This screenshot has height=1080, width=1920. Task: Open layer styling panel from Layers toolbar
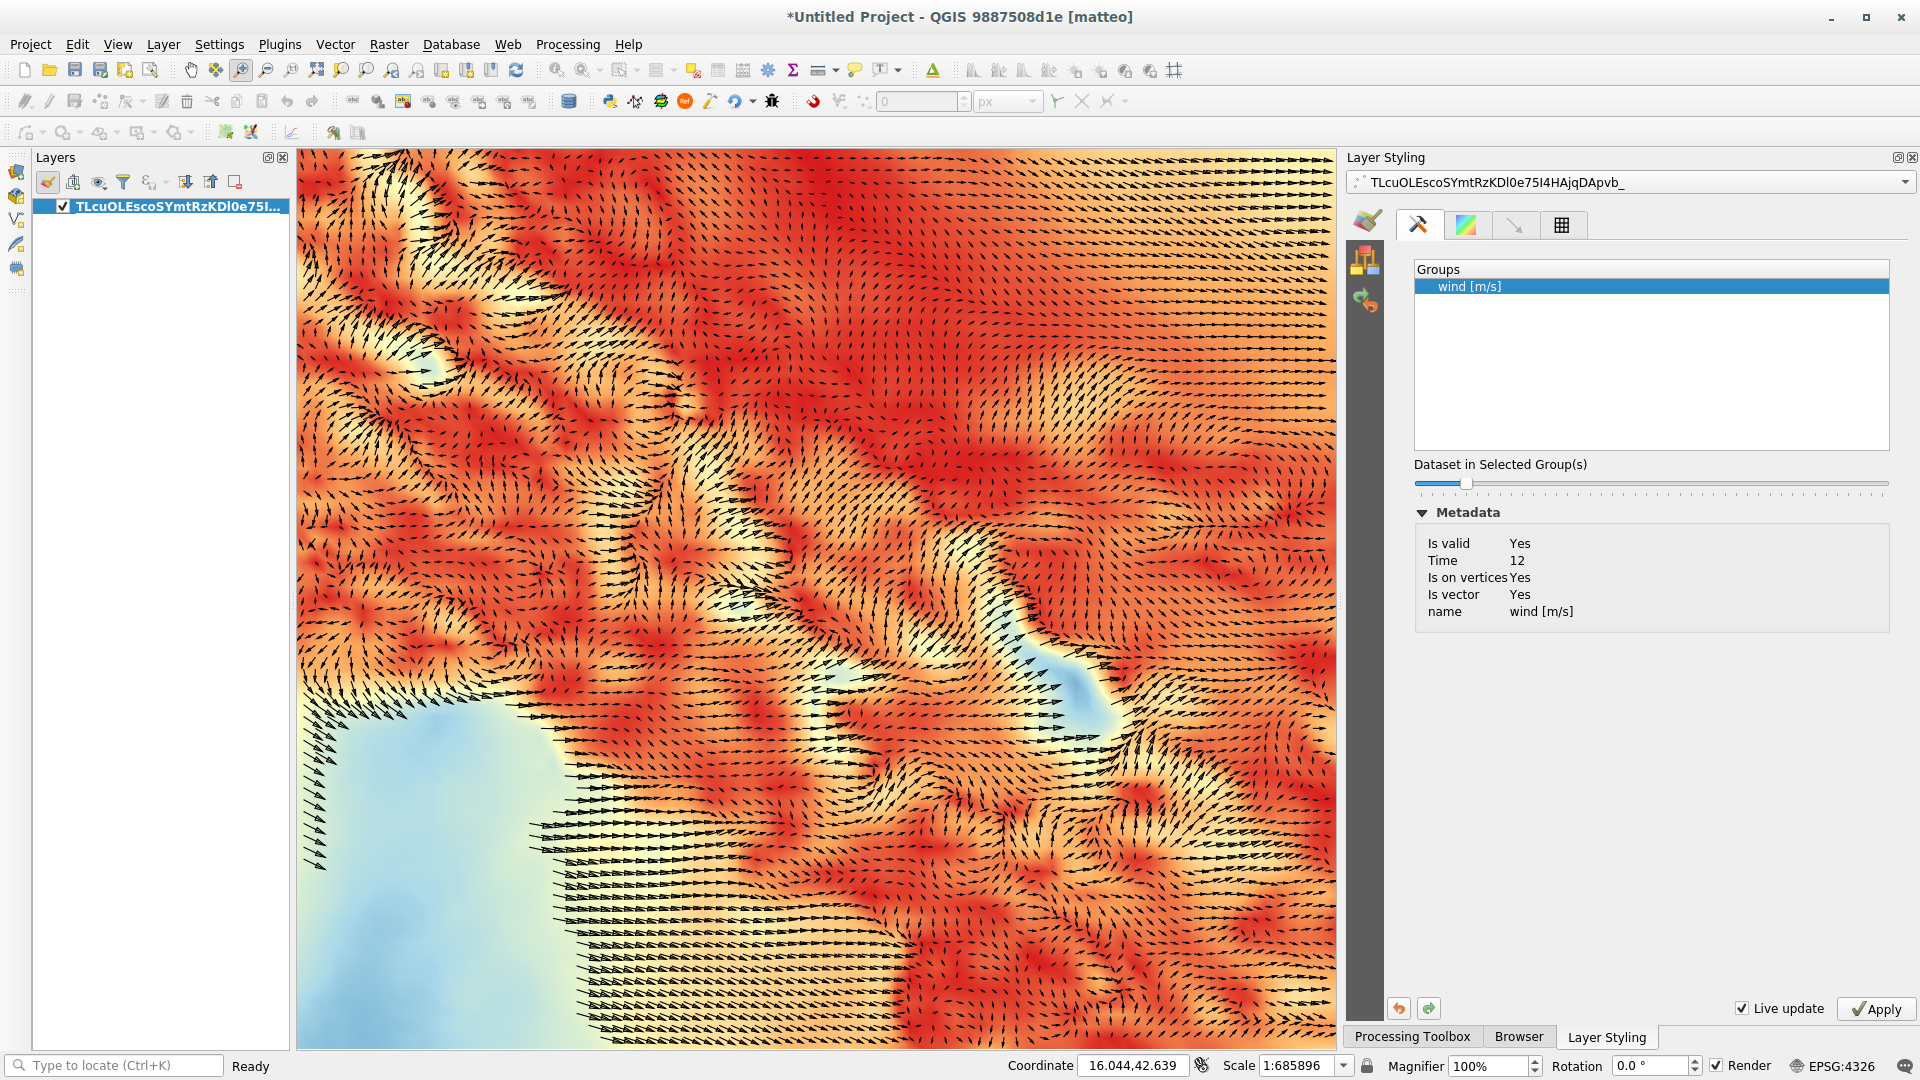[x=48, y=182]
